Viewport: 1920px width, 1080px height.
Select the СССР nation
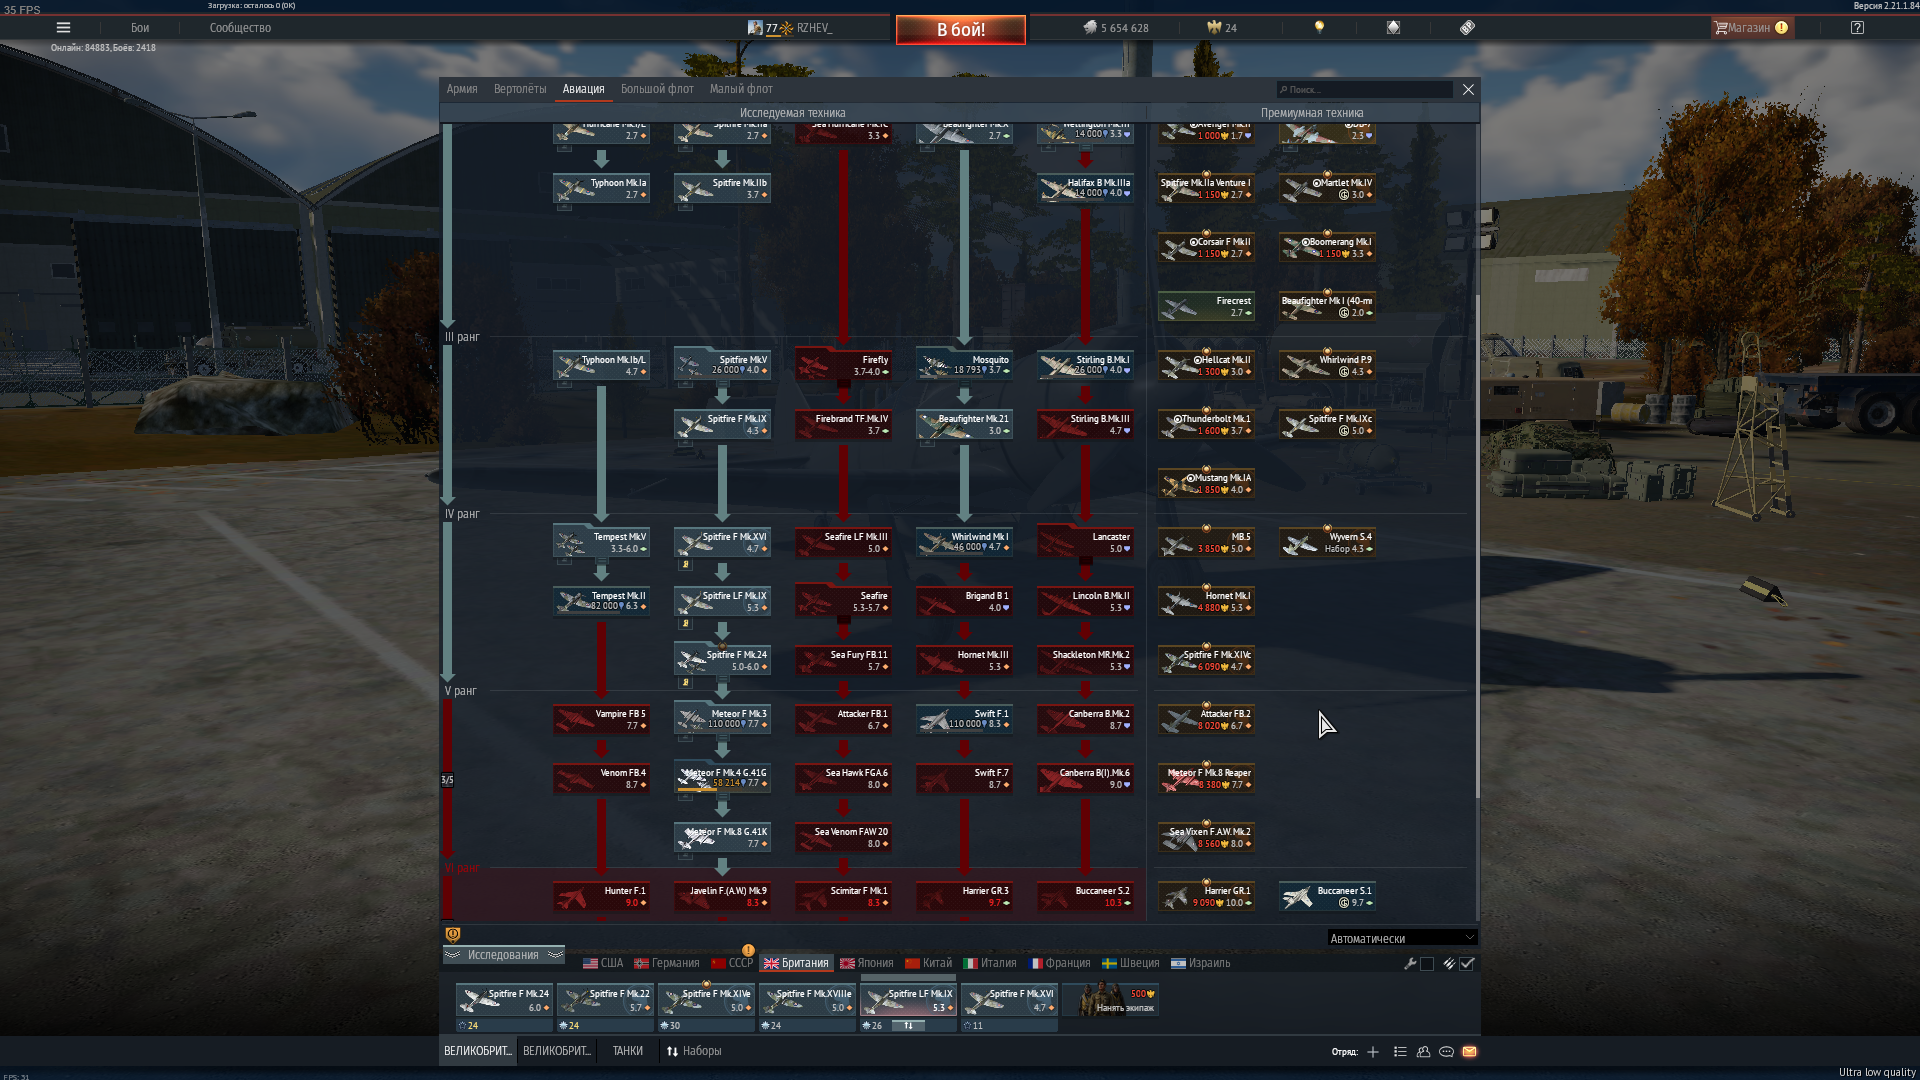(732, 963)
